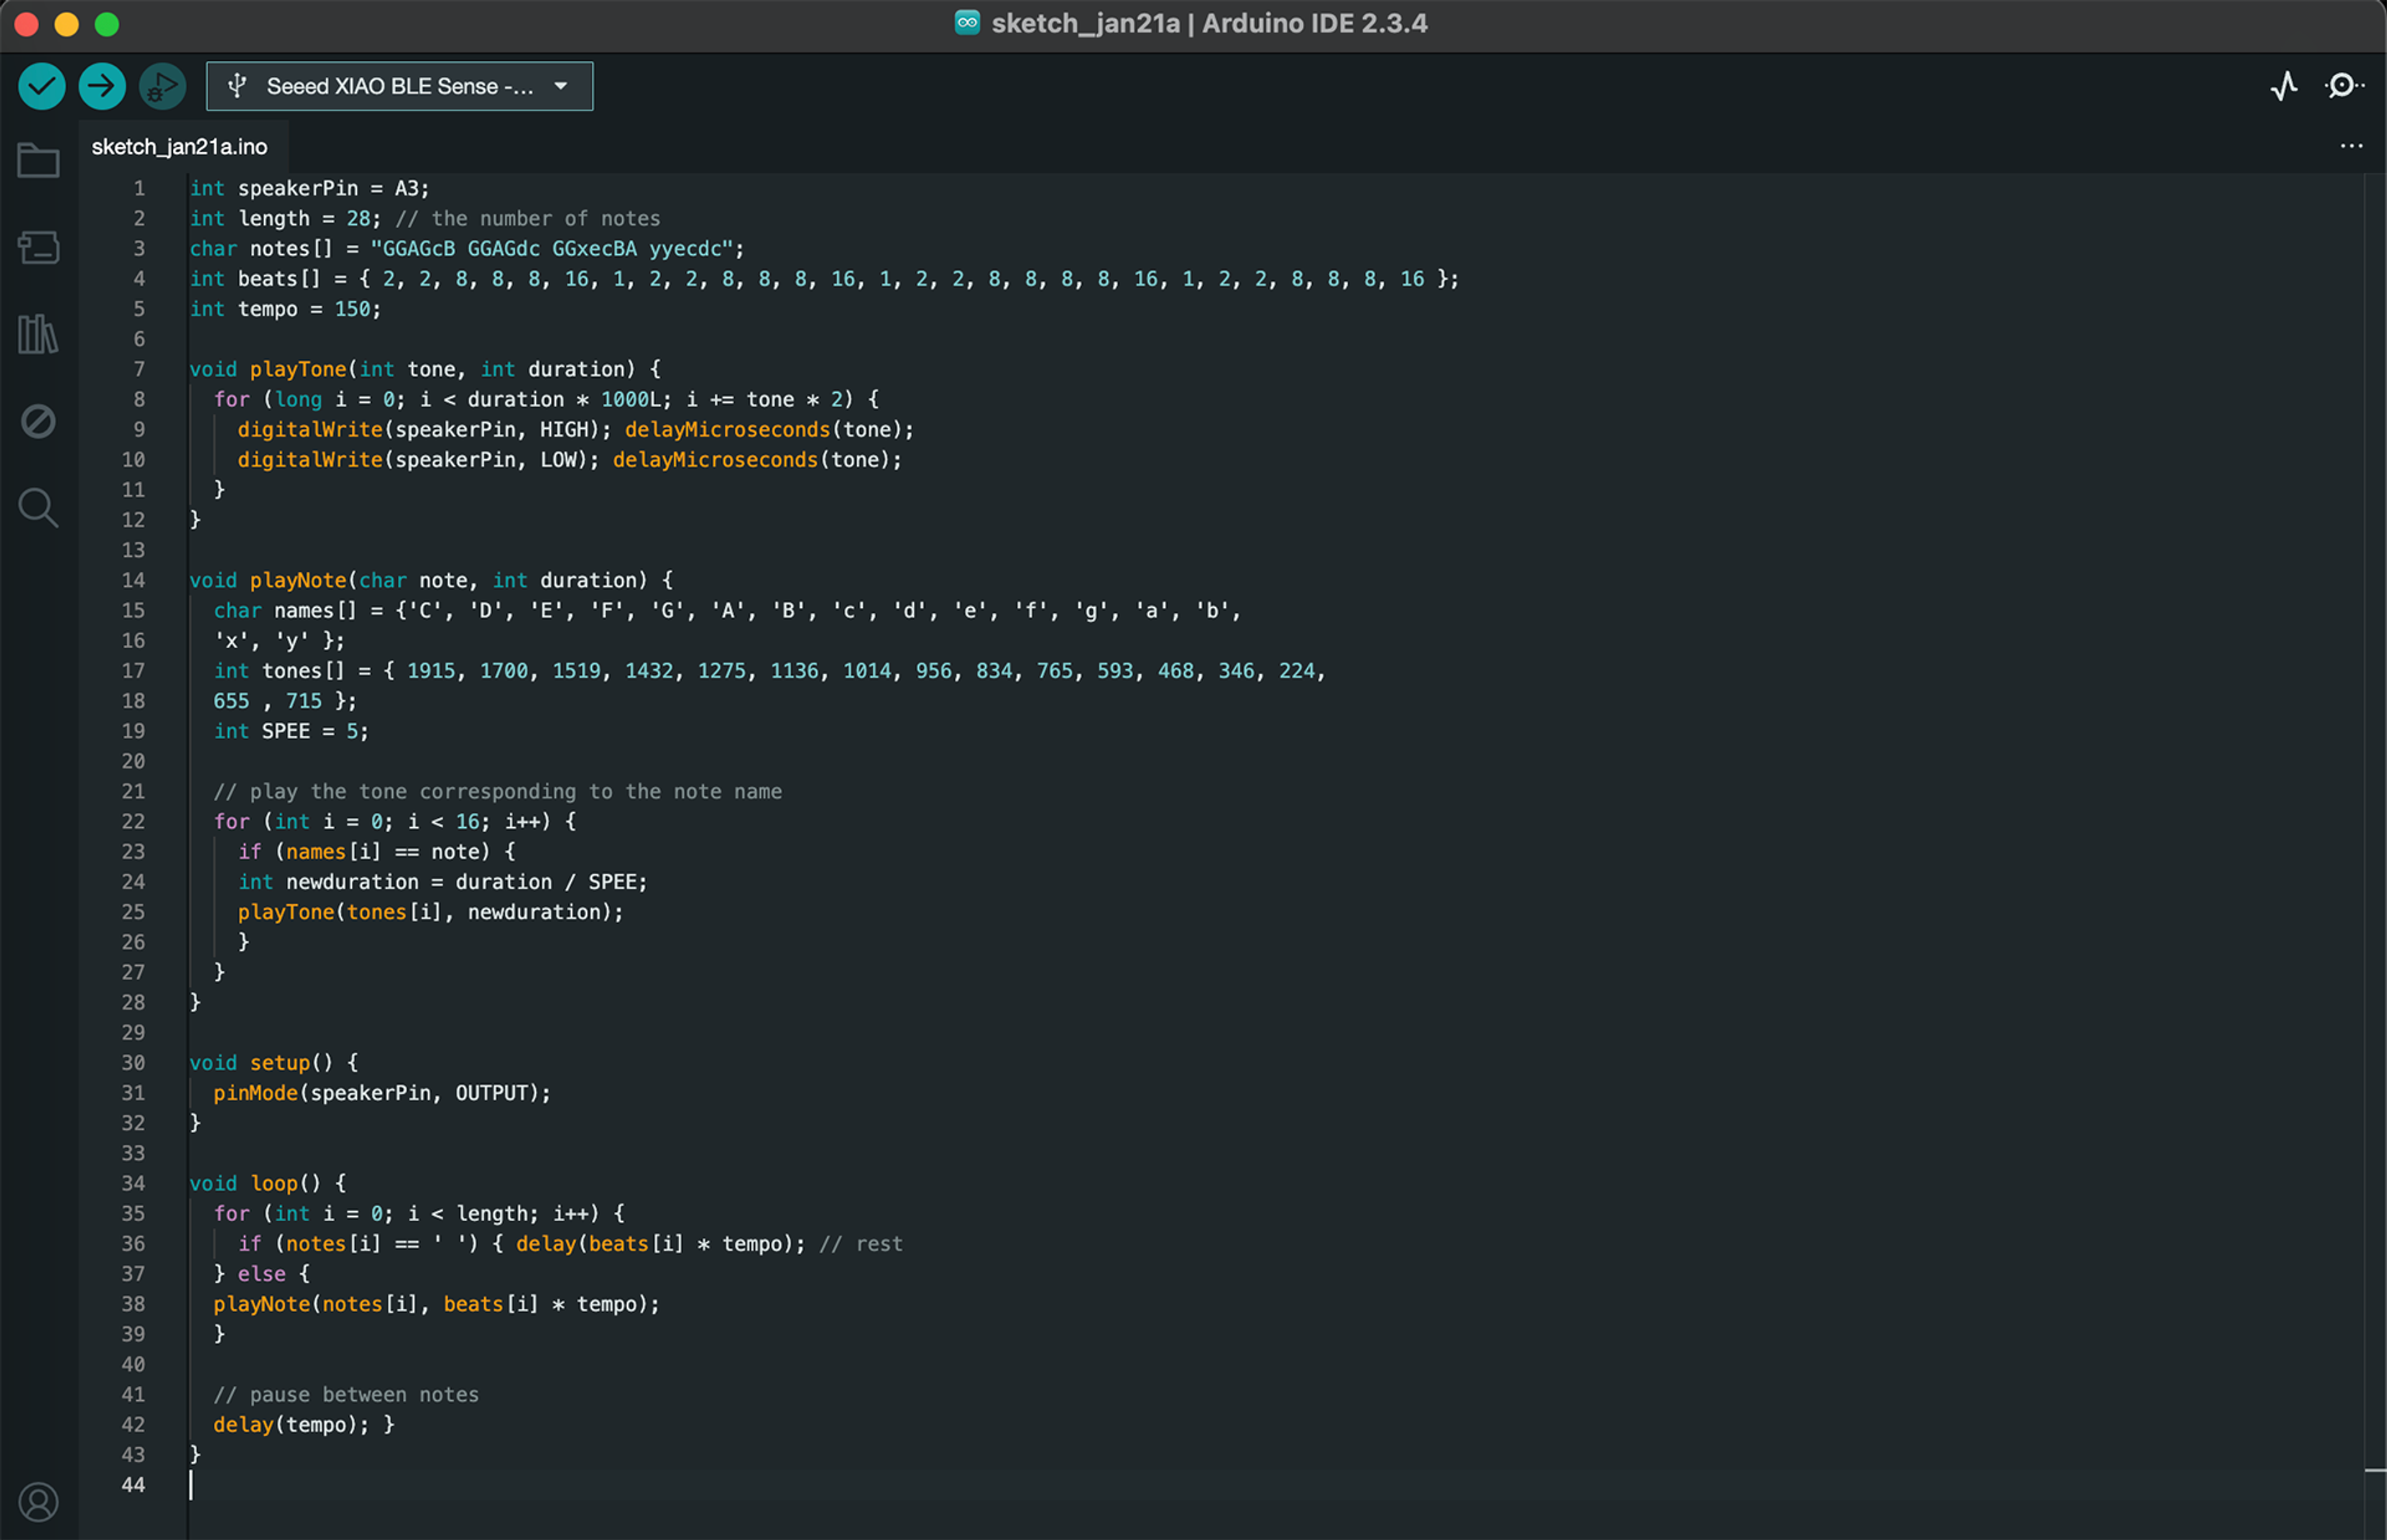Click the Upload arrow button
This screenshot has height=1540, width=2387.
[x=102, y=86]
